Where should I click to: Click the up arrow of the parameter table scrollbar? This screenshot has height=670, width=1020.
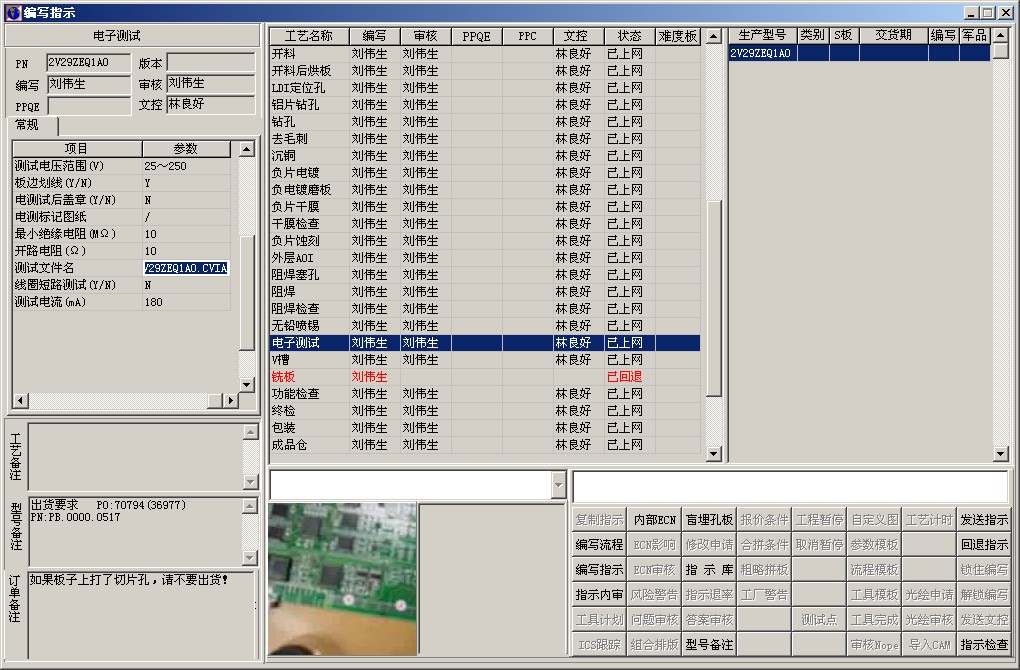point(247,150)
